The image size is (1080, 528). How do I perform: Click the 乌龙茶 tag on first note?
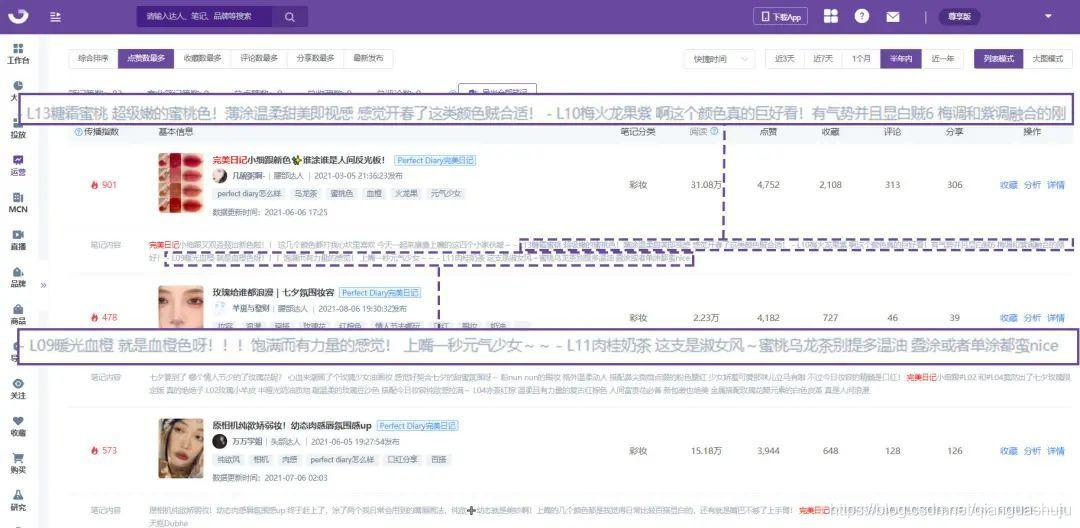pos(304,193)
